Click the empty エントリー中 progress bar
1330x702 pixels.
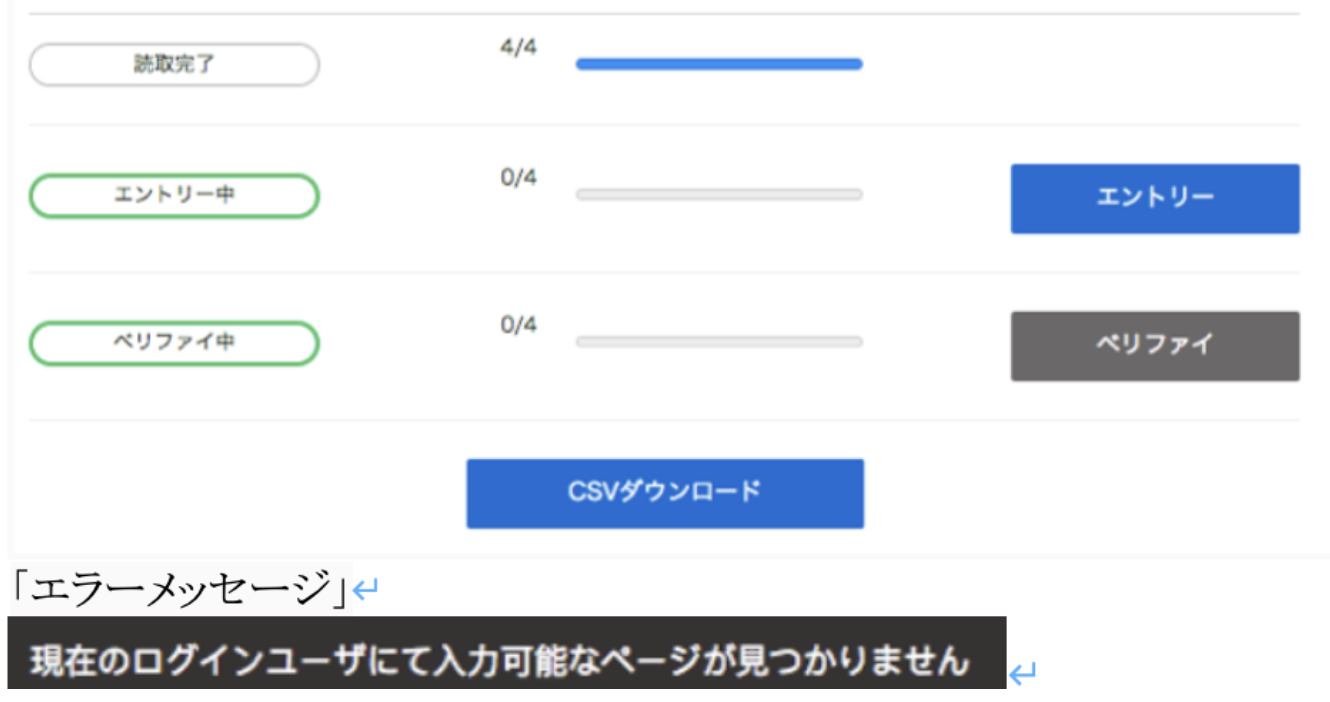[x=718, y=195]
